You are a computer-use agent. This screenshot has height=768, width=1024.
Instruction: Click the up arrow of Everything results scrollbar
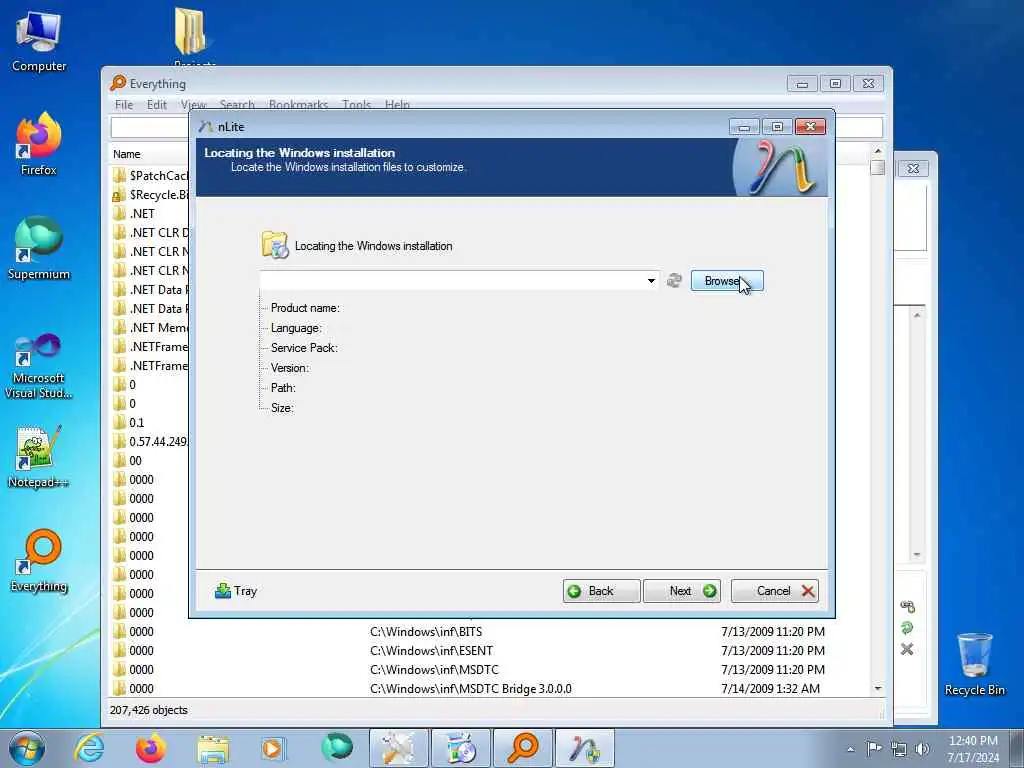pyautogui.click(x=878, y=151)
